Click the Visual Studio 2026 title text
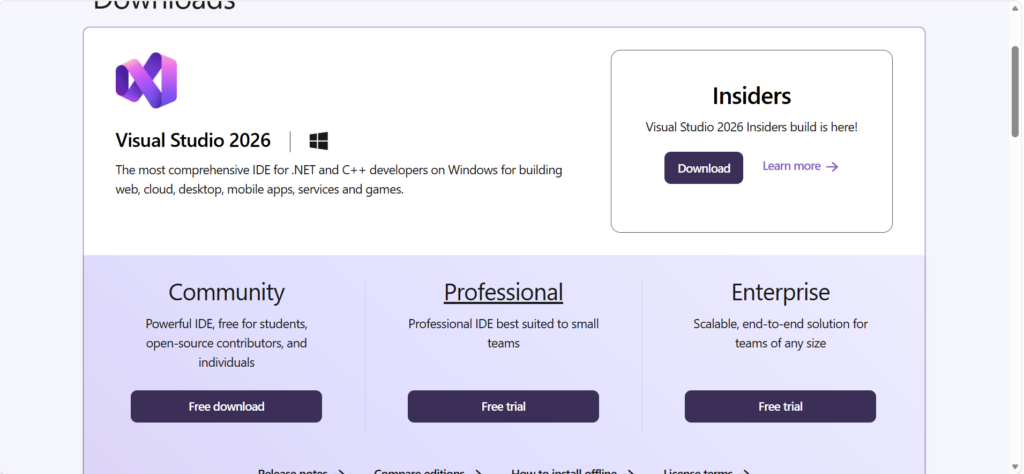 193,140
